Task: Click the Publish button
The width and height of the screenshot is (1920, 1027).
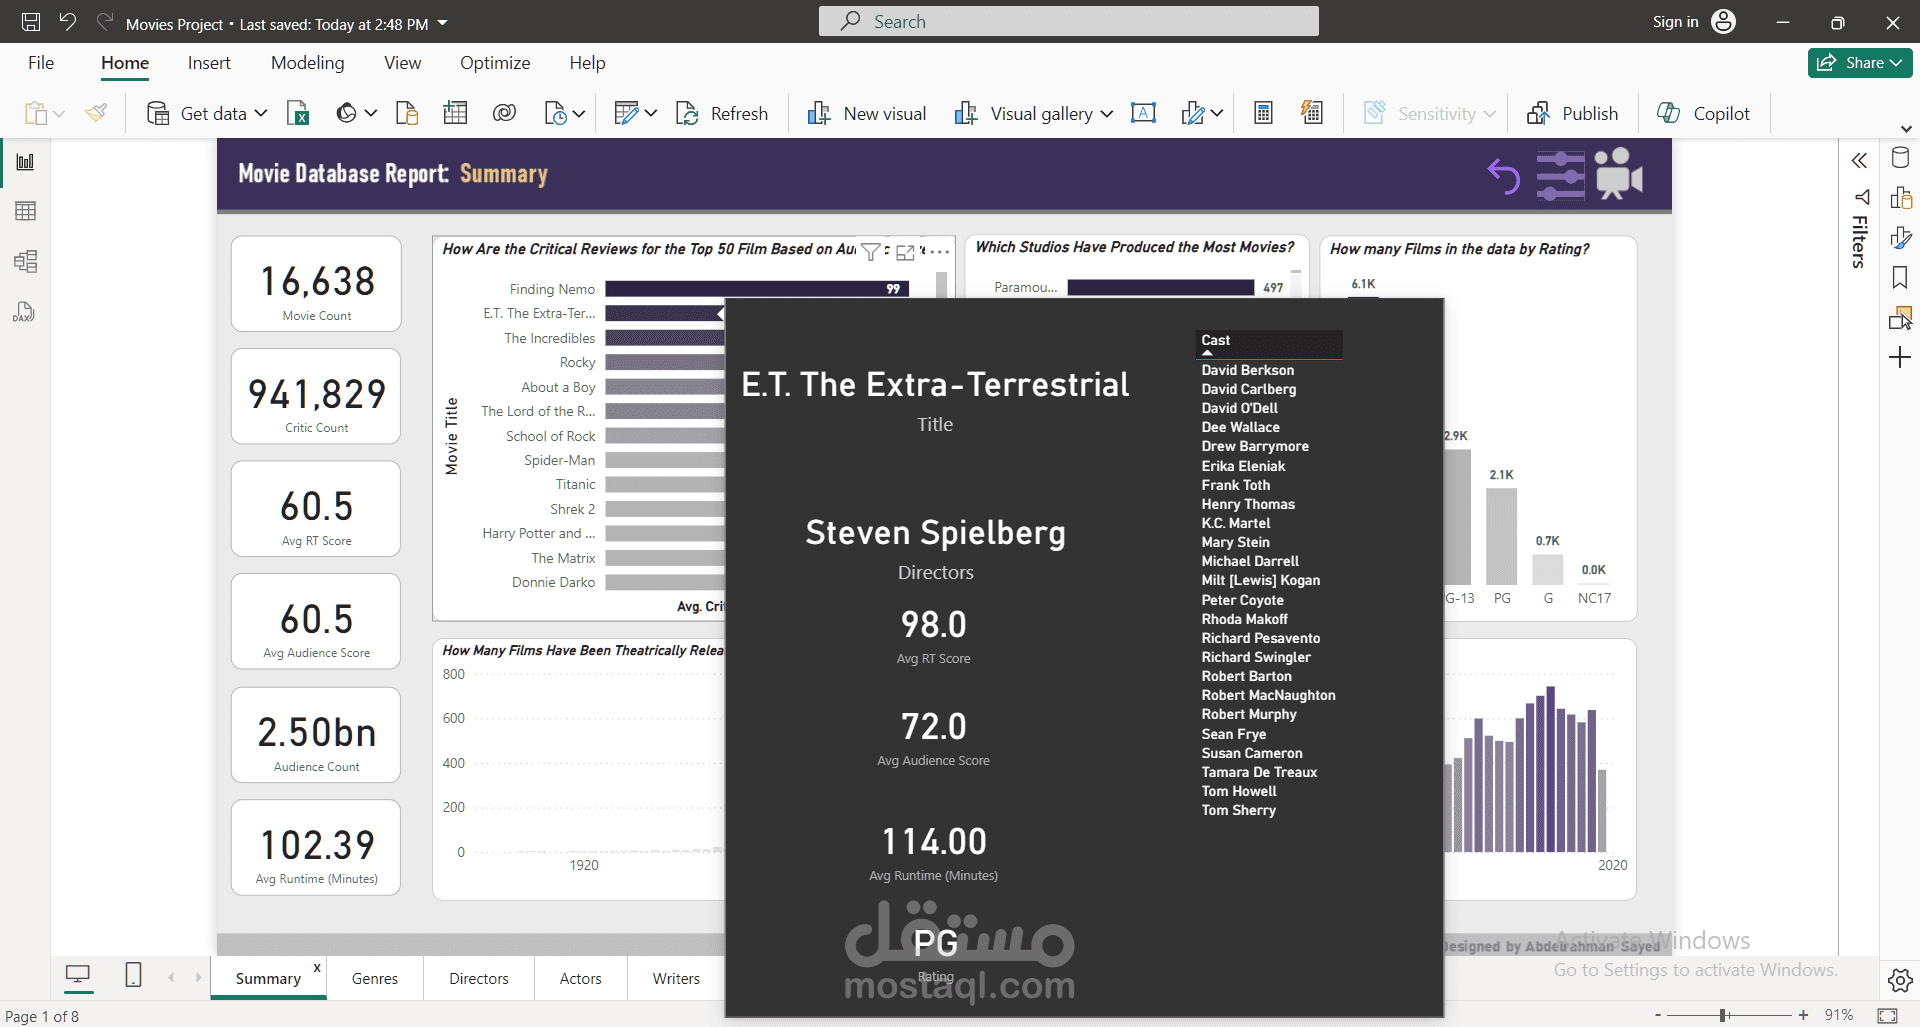Action: [x=1572, y=113]
